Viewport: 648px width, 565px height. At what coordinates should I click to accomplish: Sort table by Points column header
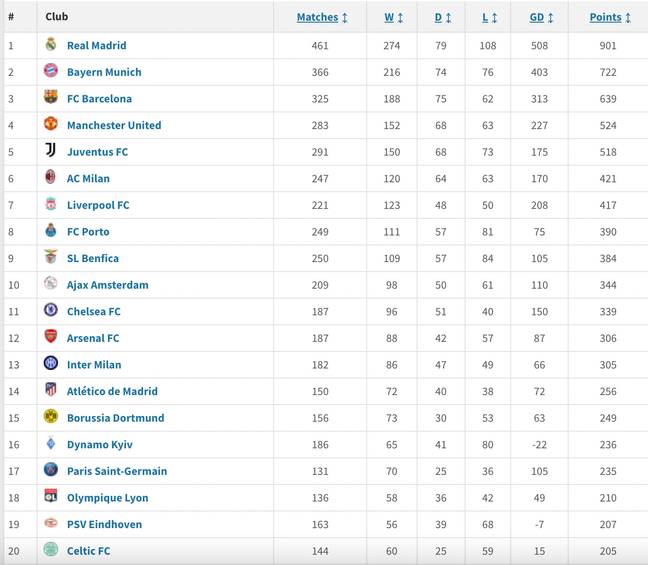pyautogui.click(x=605, y=17)
